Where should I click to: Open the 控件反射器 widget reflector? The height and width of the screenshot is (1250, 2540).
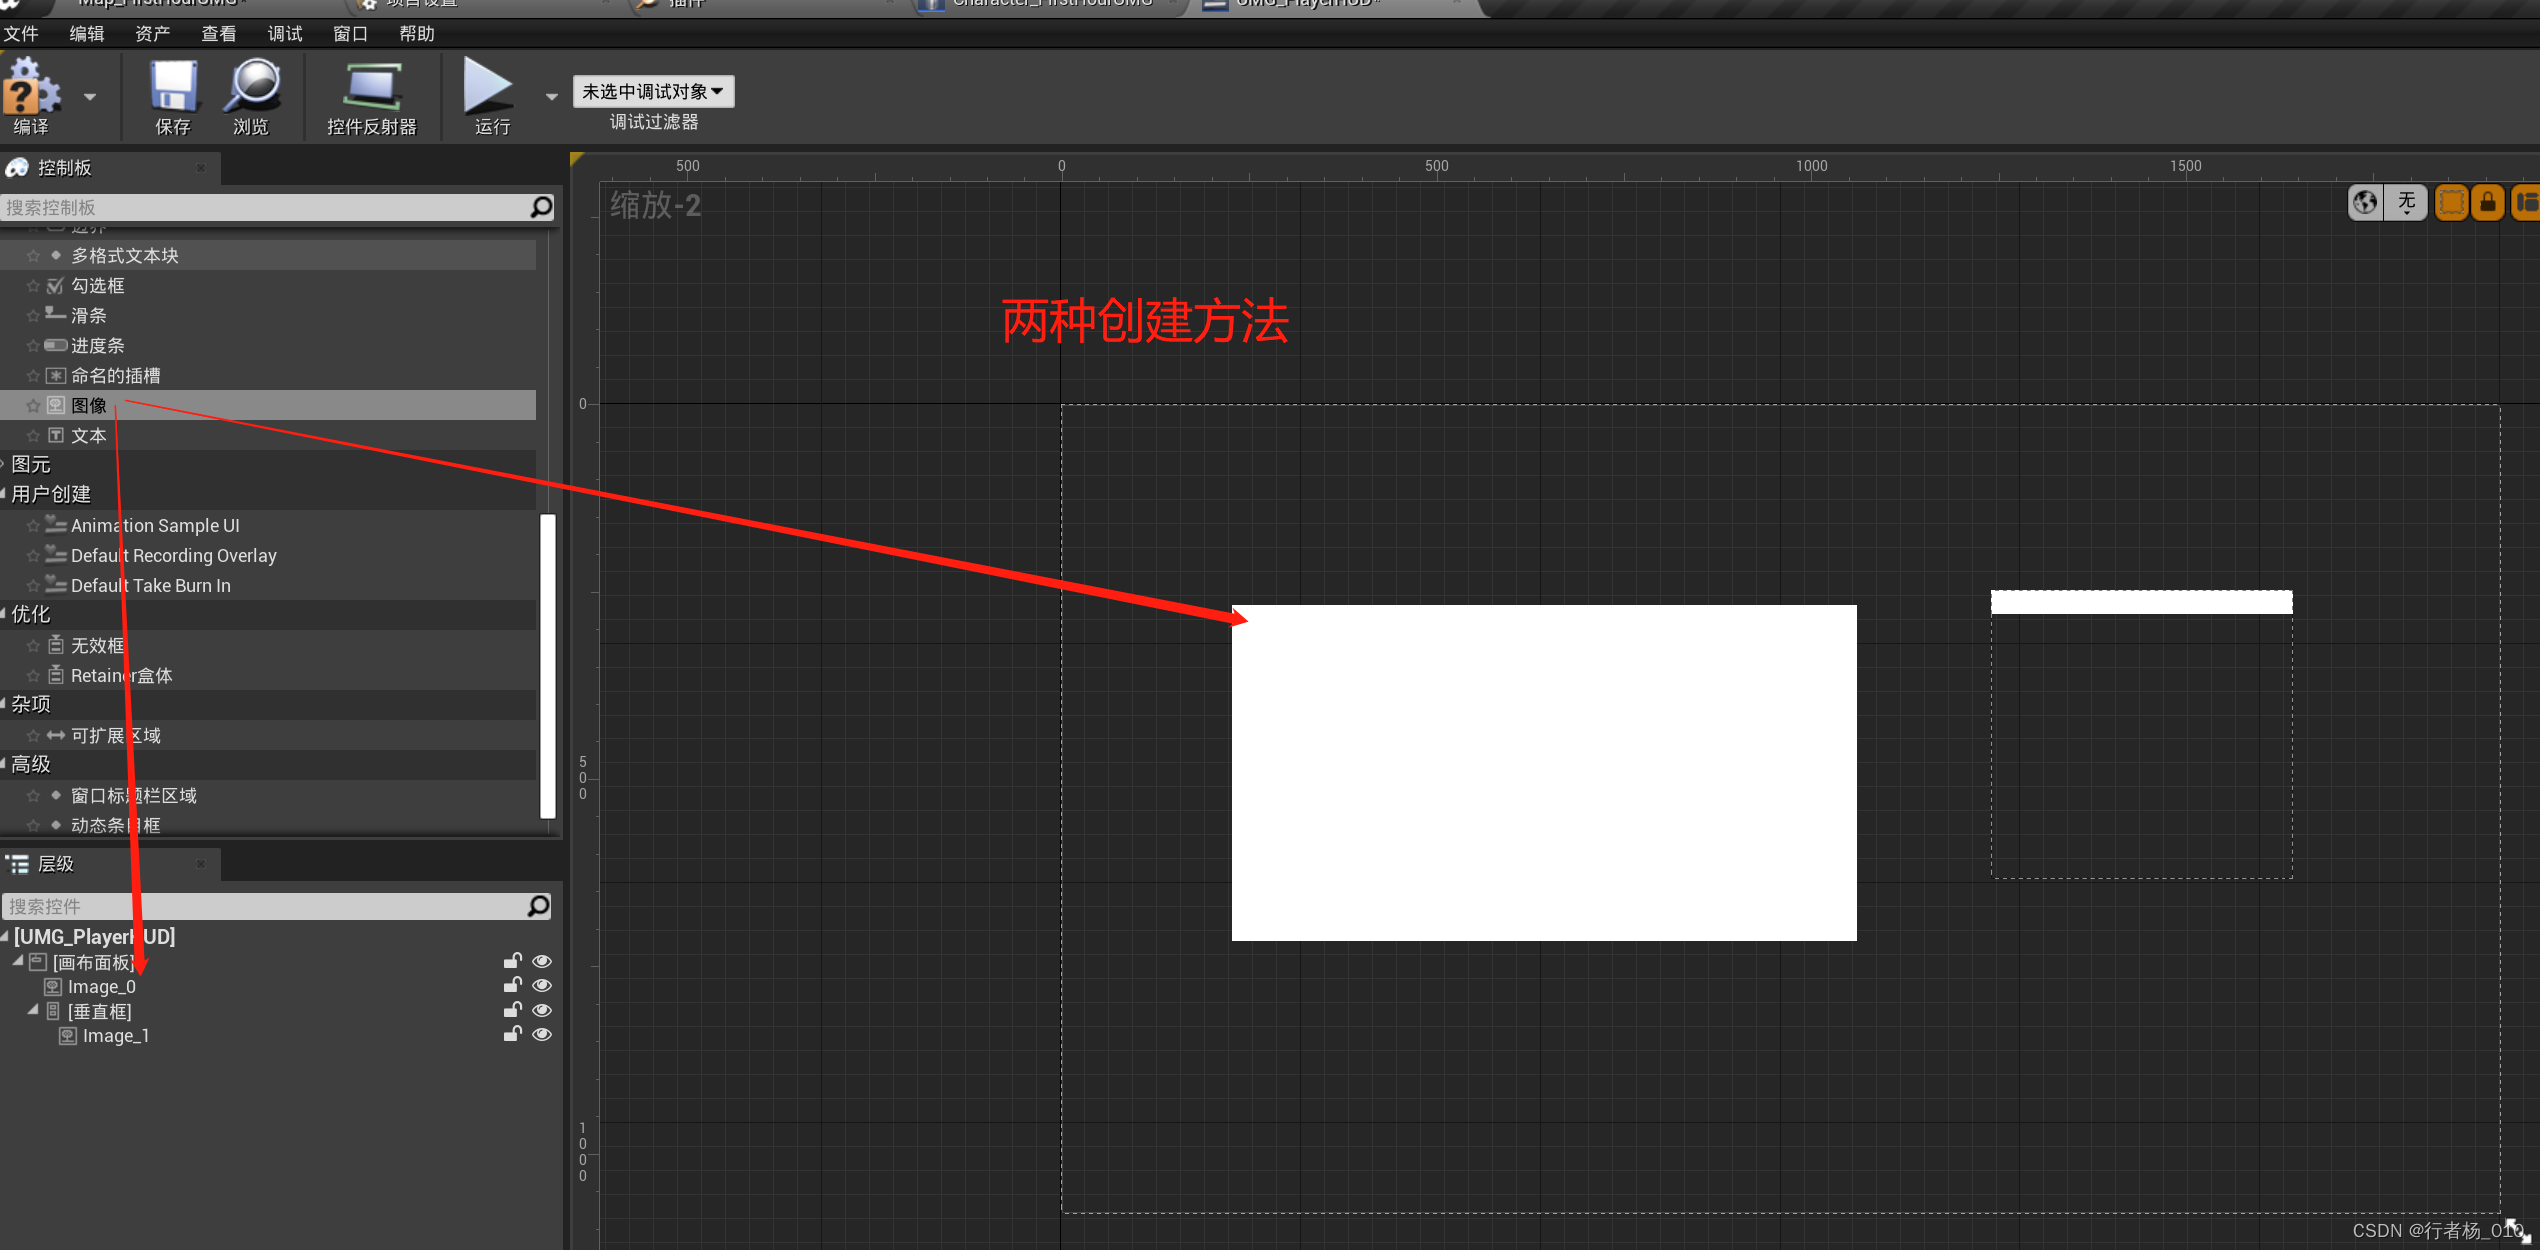pos(371,88)
